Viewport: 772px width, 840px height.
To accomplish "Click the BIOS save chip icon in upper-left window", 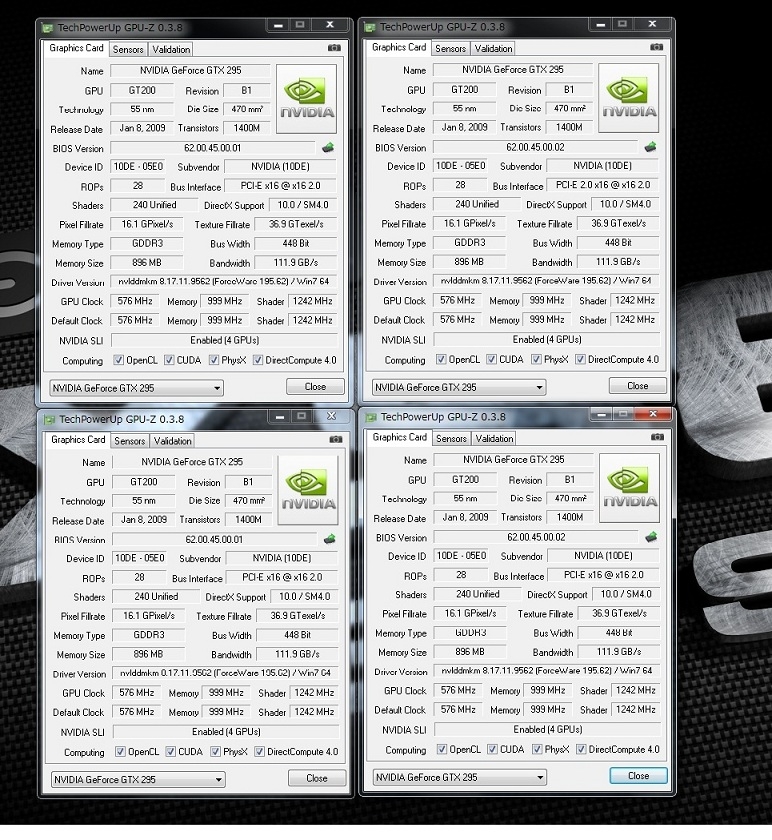I will click(x=328, y=147).
